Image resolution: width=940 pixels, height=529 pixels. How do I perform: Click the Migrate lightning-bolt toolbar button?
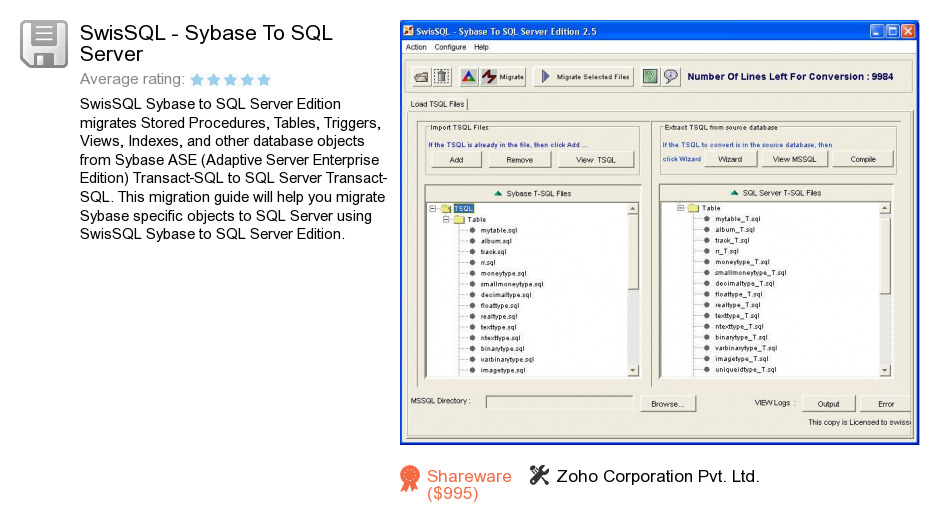click(503, 77)
